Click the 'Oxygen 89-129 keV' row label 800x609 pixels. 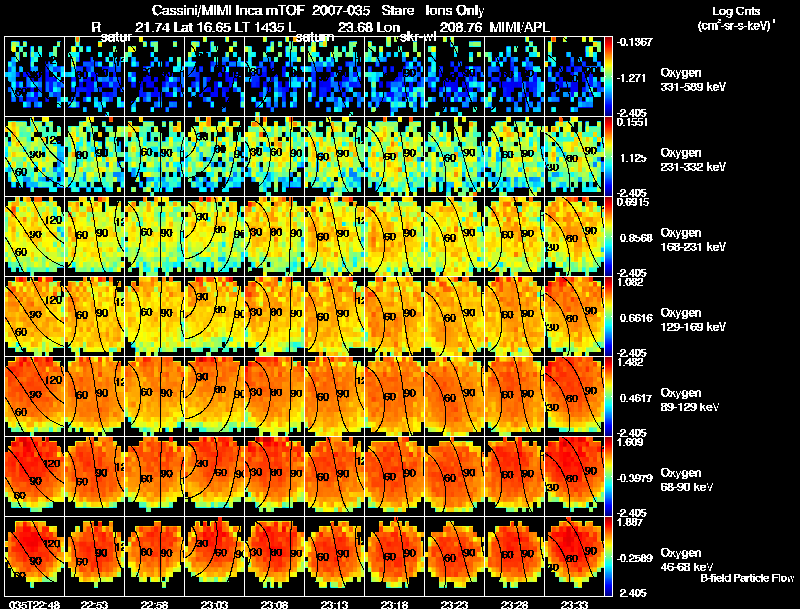pos(690,400)
